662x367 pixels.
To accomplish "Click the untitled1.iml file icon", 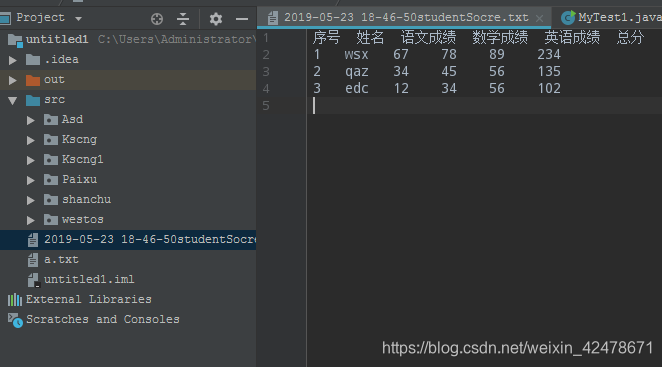I will pyautogui.click(x=33, y=280).
